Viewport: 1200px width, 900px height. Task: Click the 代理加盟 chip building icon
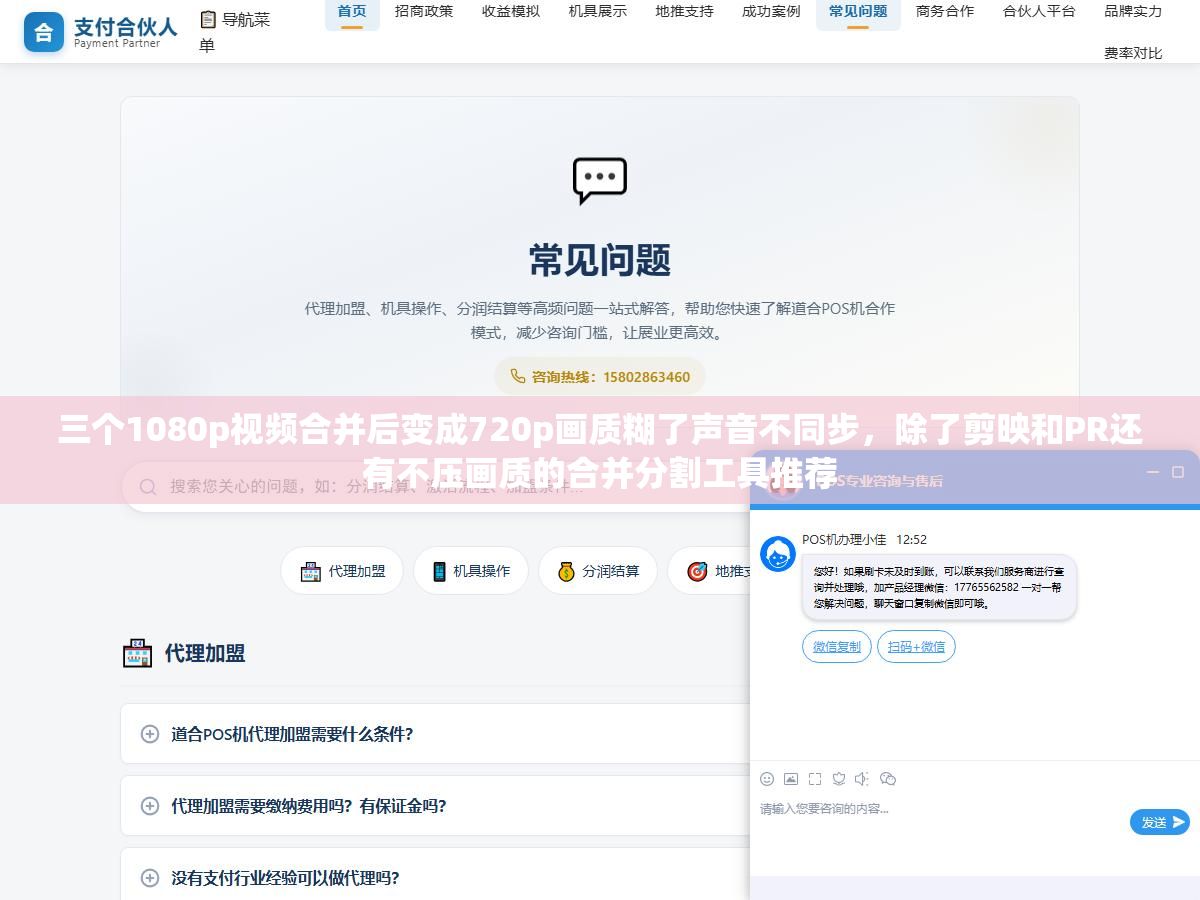coord(310,571)
